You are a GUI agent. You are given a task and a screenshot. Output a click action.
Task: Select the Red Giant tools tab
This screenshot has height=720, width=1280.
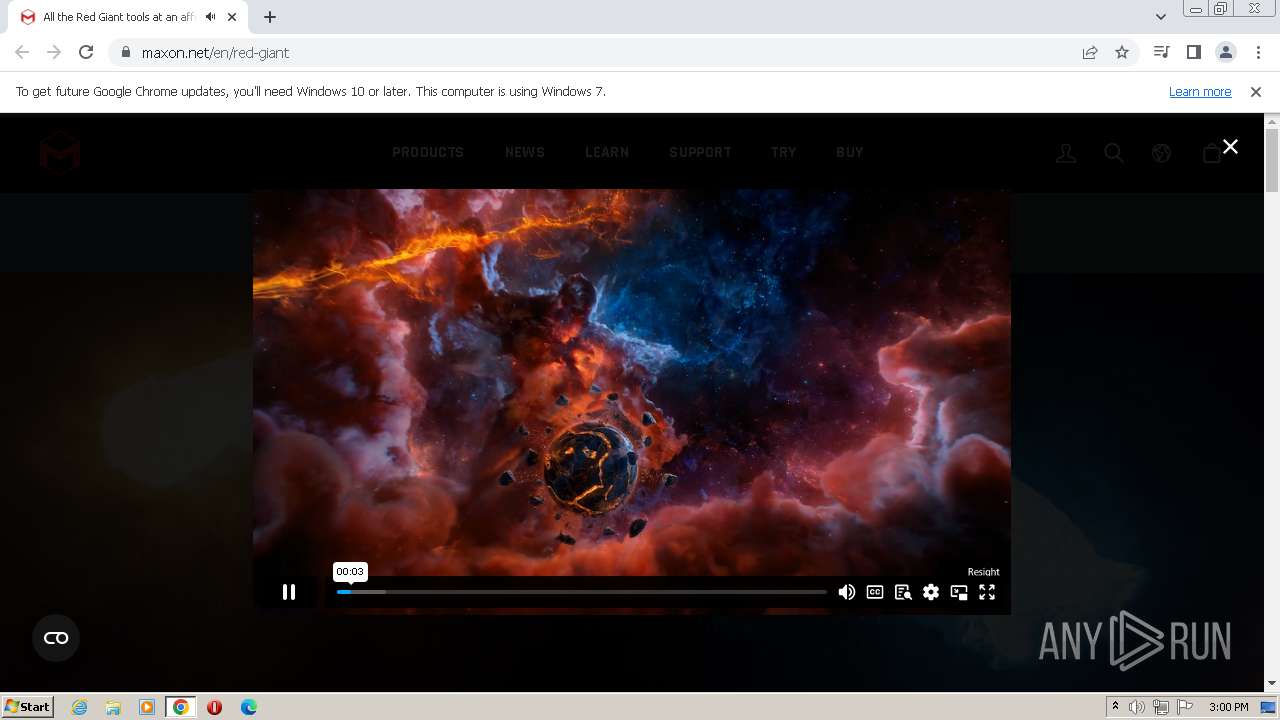[117, 17]
